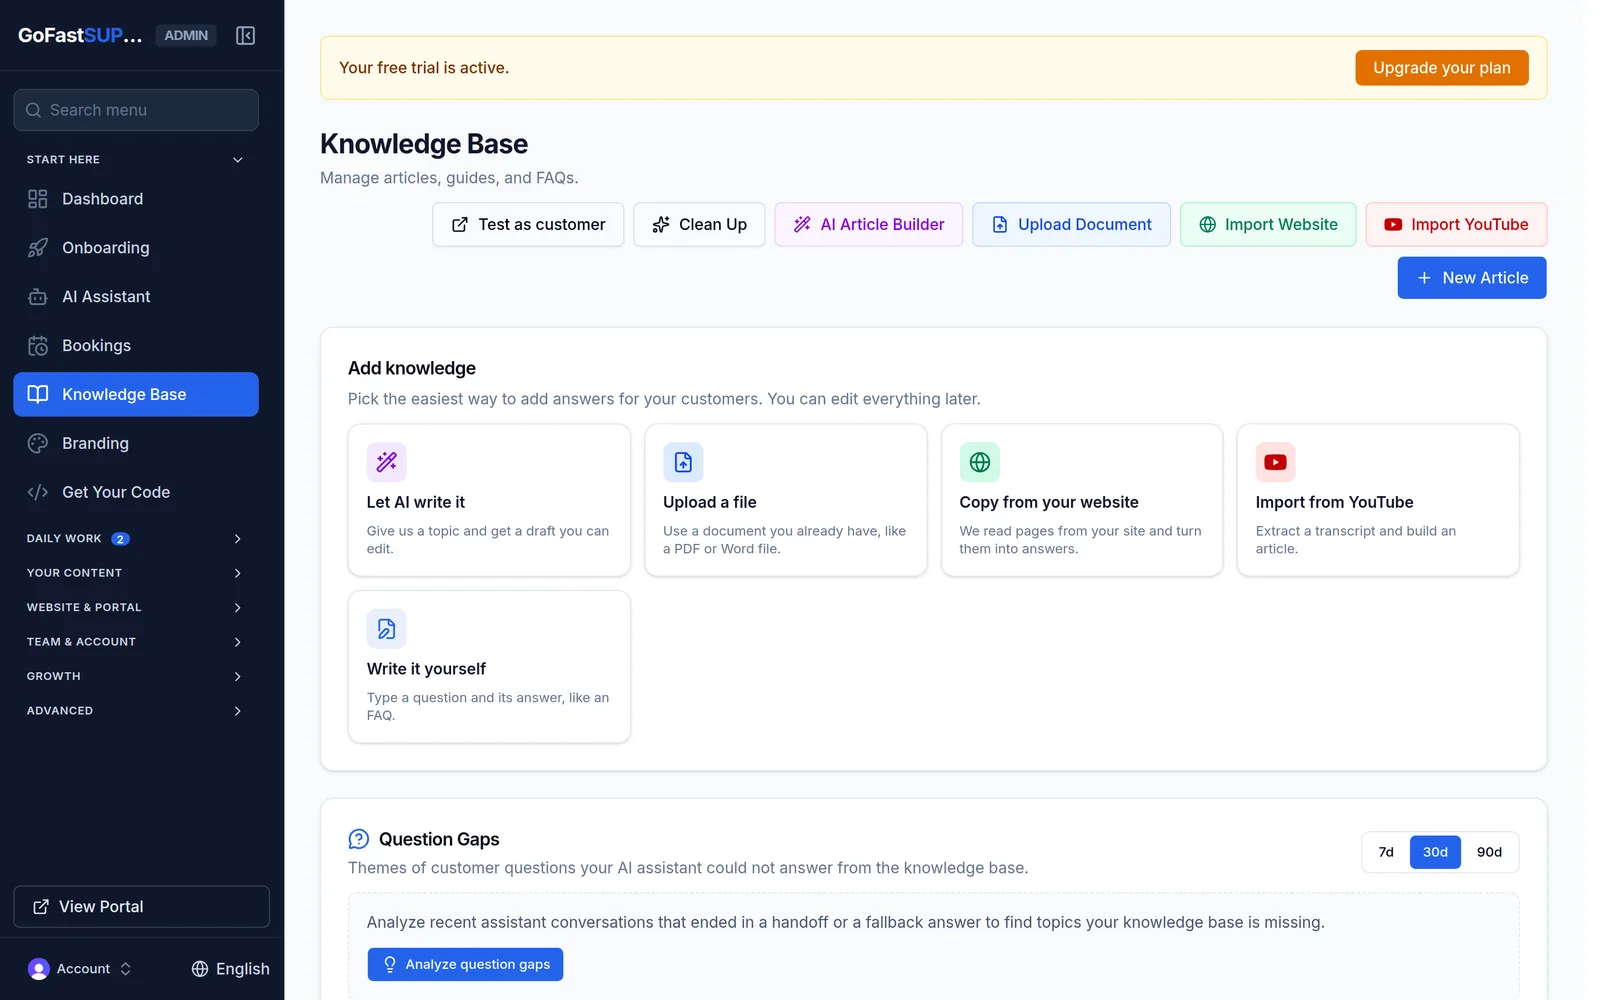Click the external link icon on View Portal
The image size is (1600, 1000).
[41, 907]
